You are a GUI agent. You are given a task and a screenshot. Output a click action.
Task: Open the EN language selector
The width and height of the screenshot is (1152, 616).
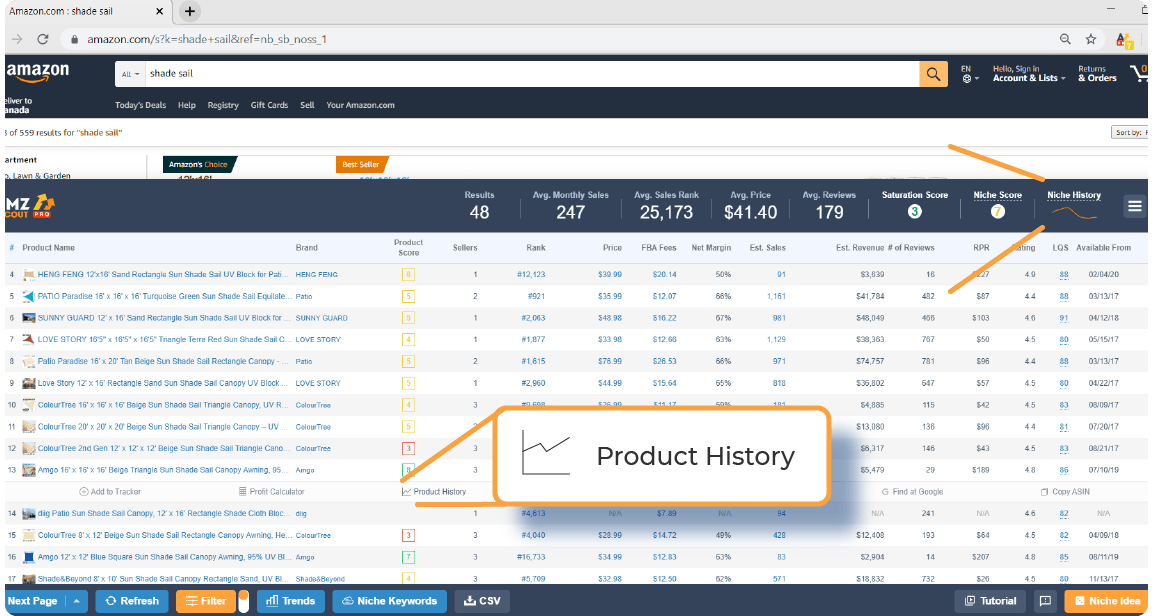point(966,74)
